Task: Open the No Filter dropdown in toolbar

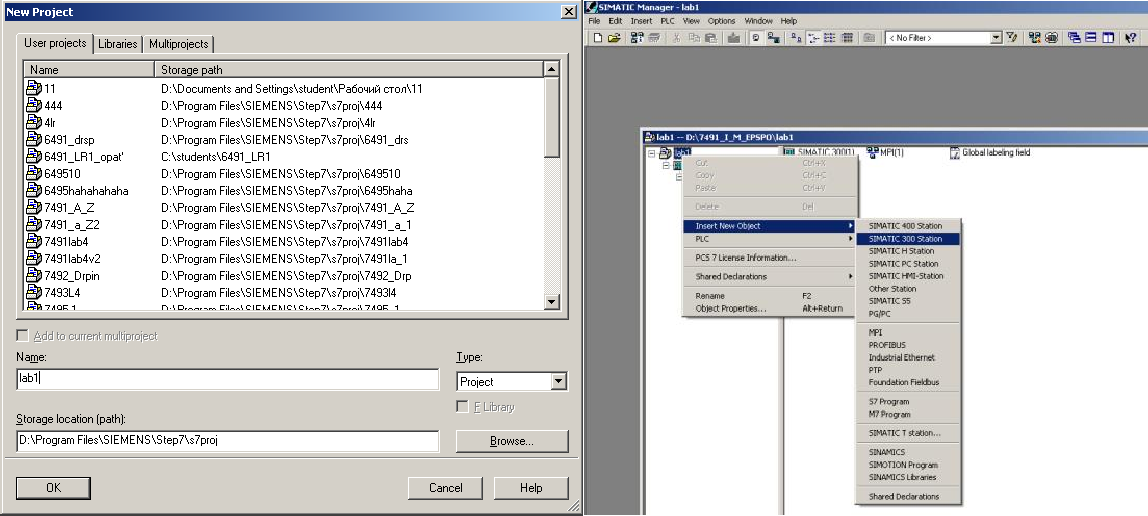Action: pyautogui.click(x=996, y=38)
